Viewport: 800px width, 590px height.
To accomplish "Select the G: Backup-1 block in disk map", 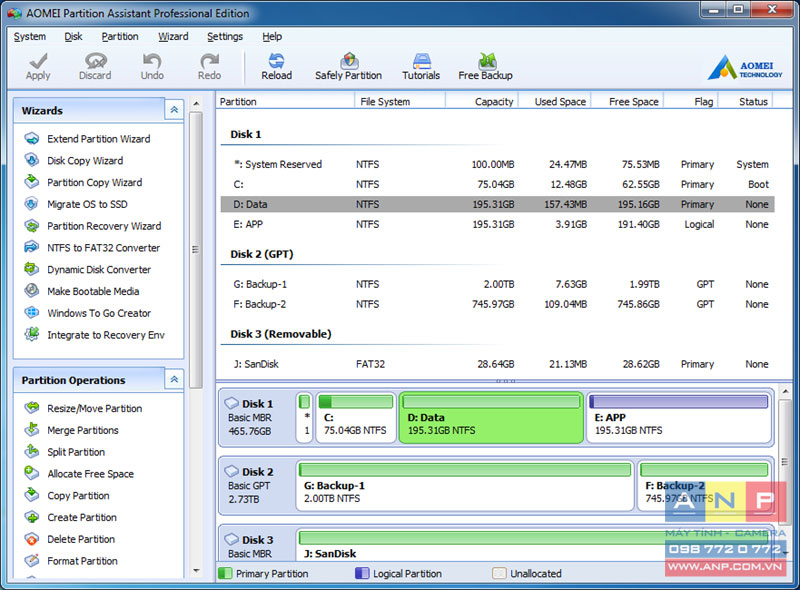I will click(x=465, y=486).
